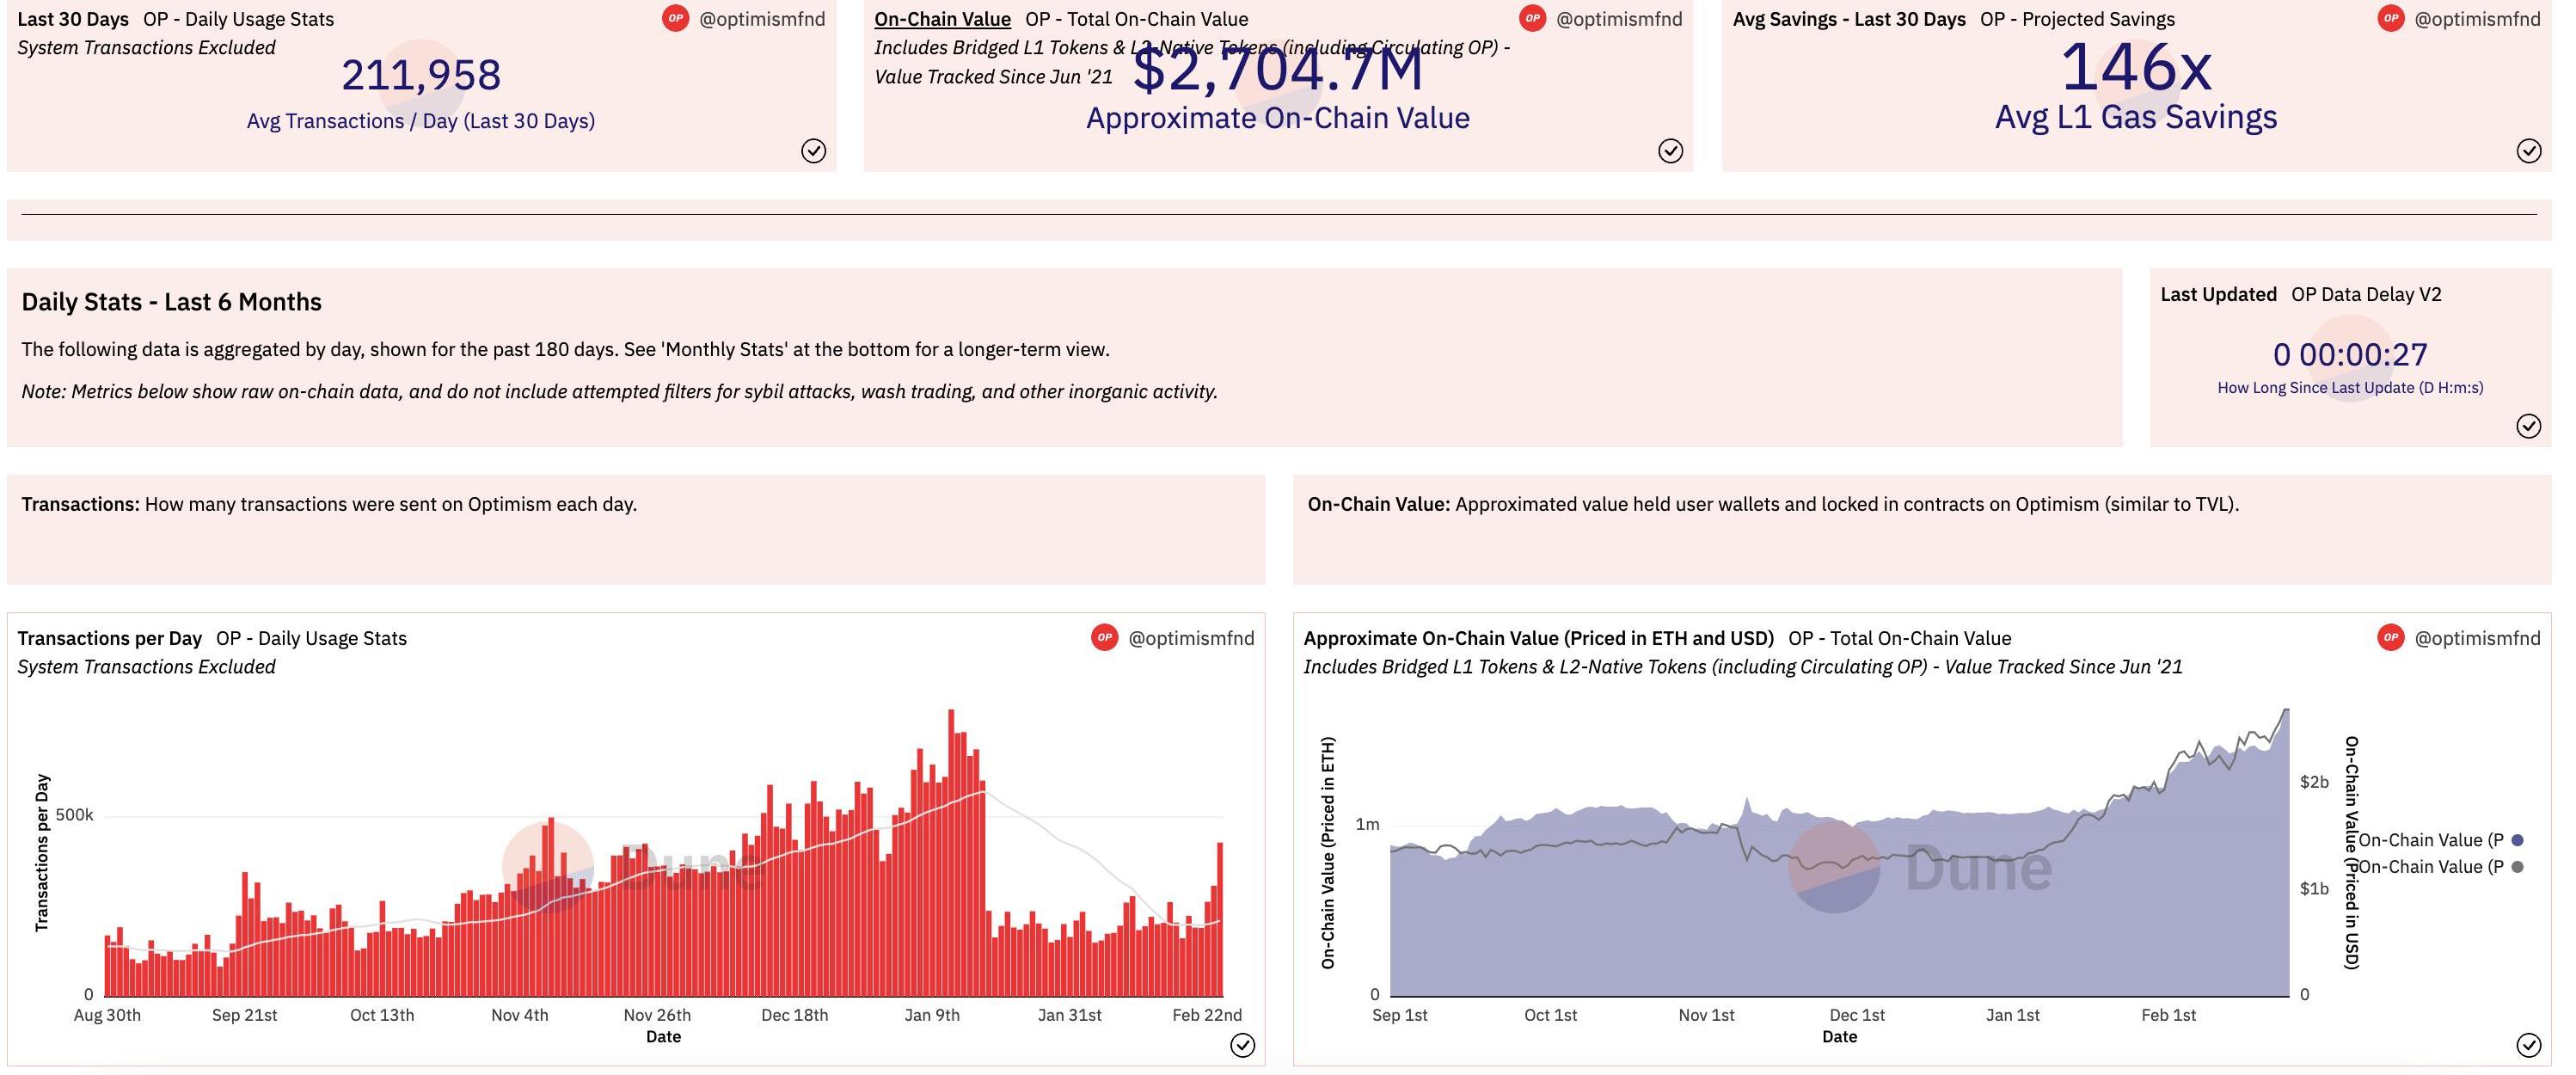
Task: Open the underlined On-Chain Value title link
Action: (942, 19)
